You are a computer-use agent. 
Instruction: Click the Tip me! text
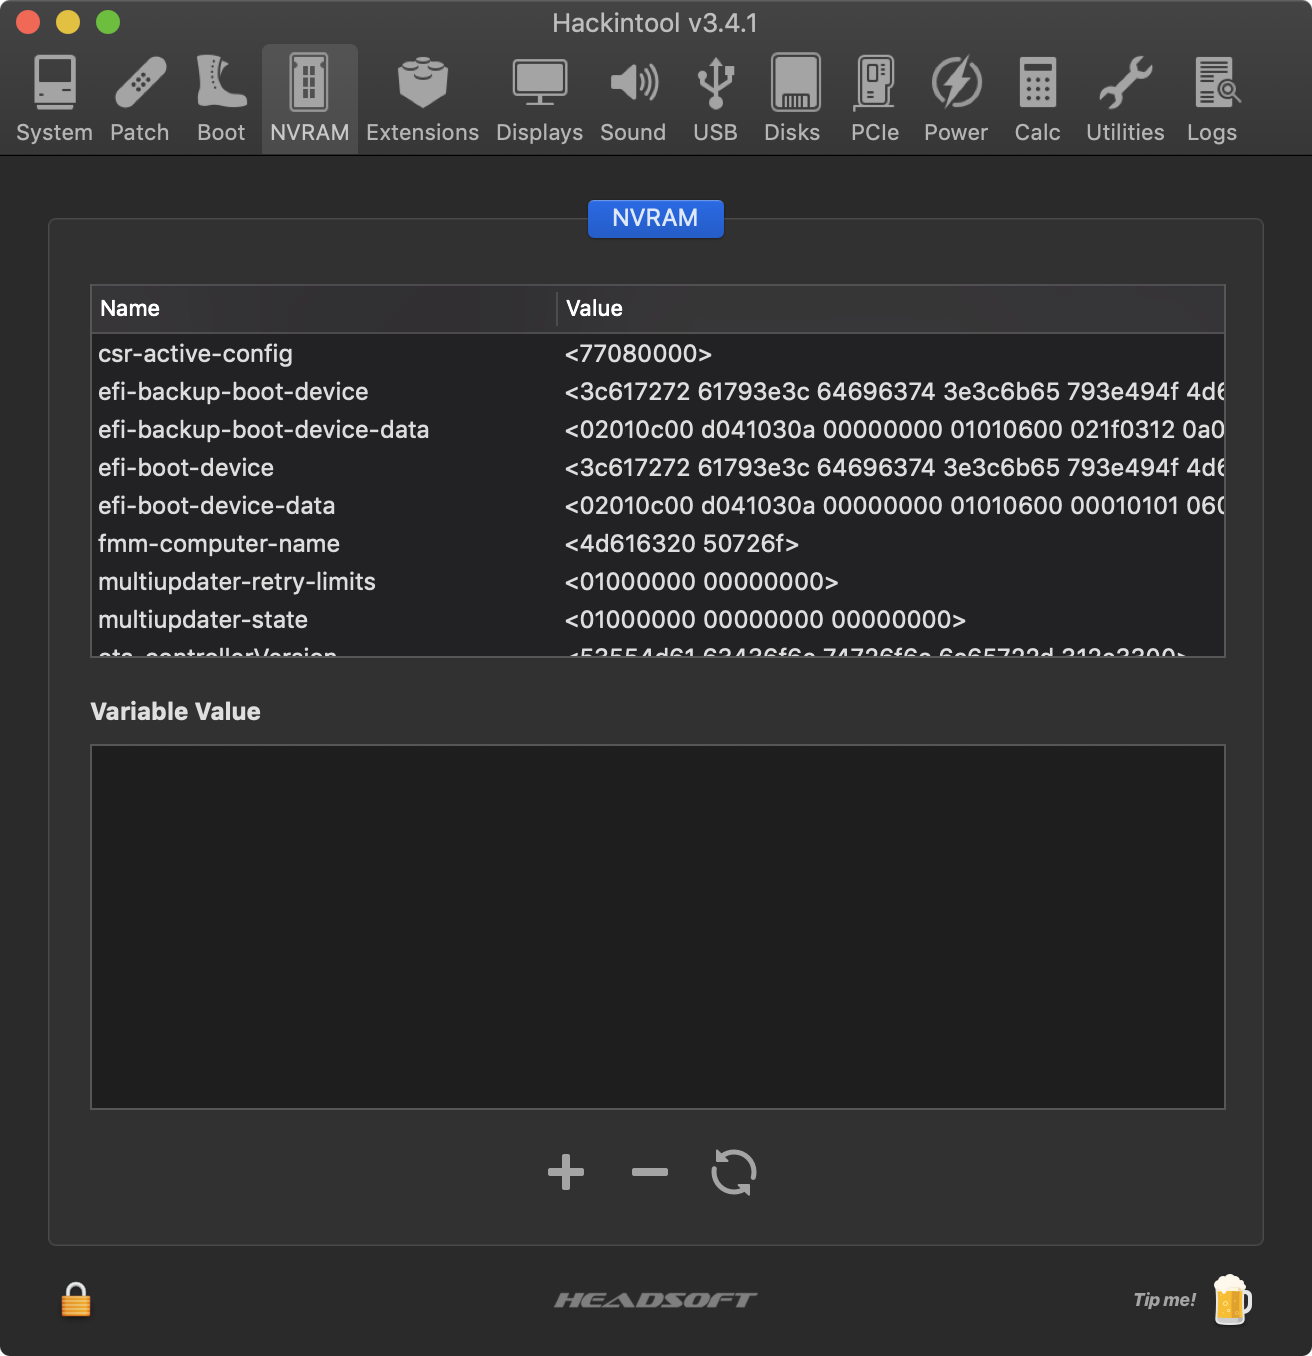pyautogui.click(x=1164, y=1300)
